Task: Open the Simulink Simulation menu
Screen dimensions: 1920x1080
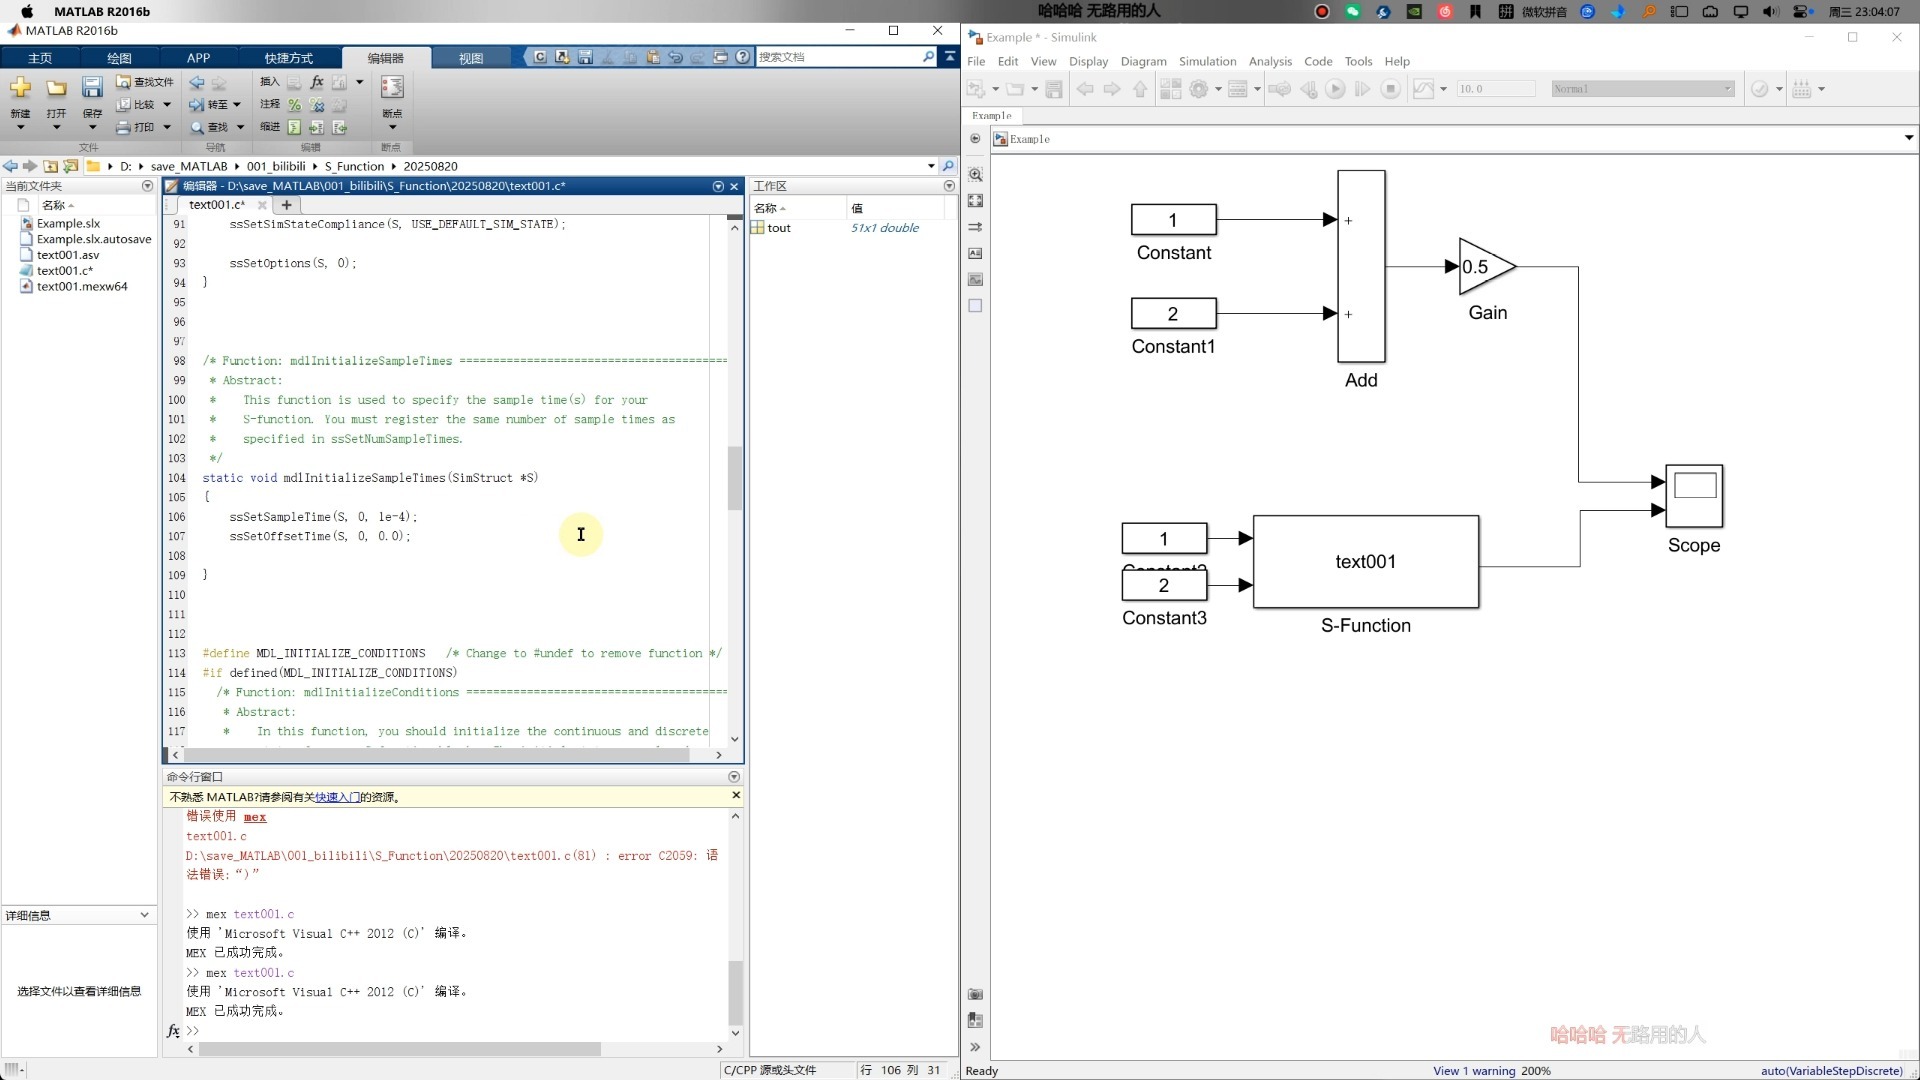Action: click(x=1207, y=61)
